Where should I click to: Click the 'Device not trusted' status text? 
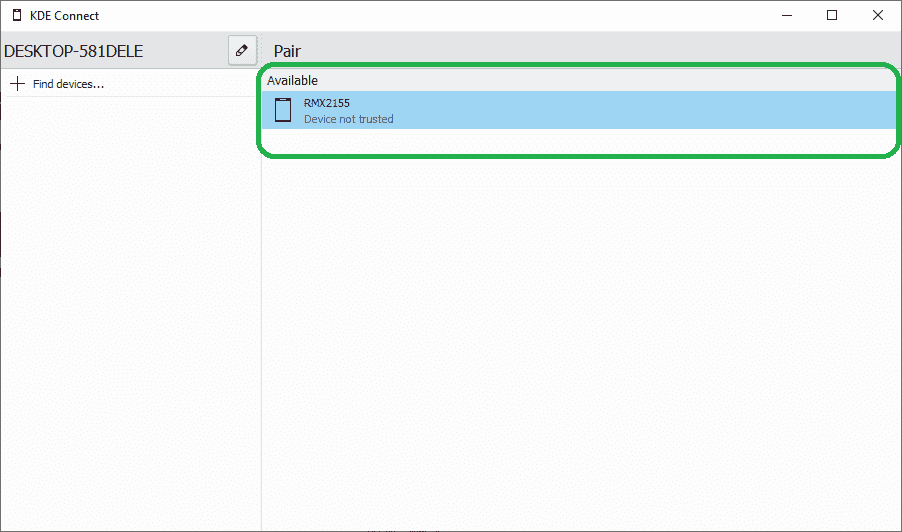click(349, 119)
